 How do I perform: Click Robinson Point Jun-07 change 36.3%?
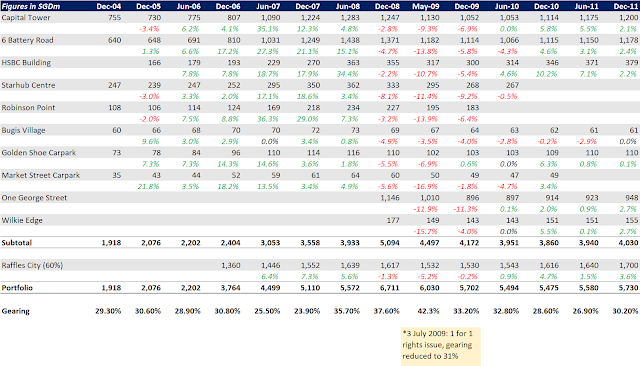[268, 119]
